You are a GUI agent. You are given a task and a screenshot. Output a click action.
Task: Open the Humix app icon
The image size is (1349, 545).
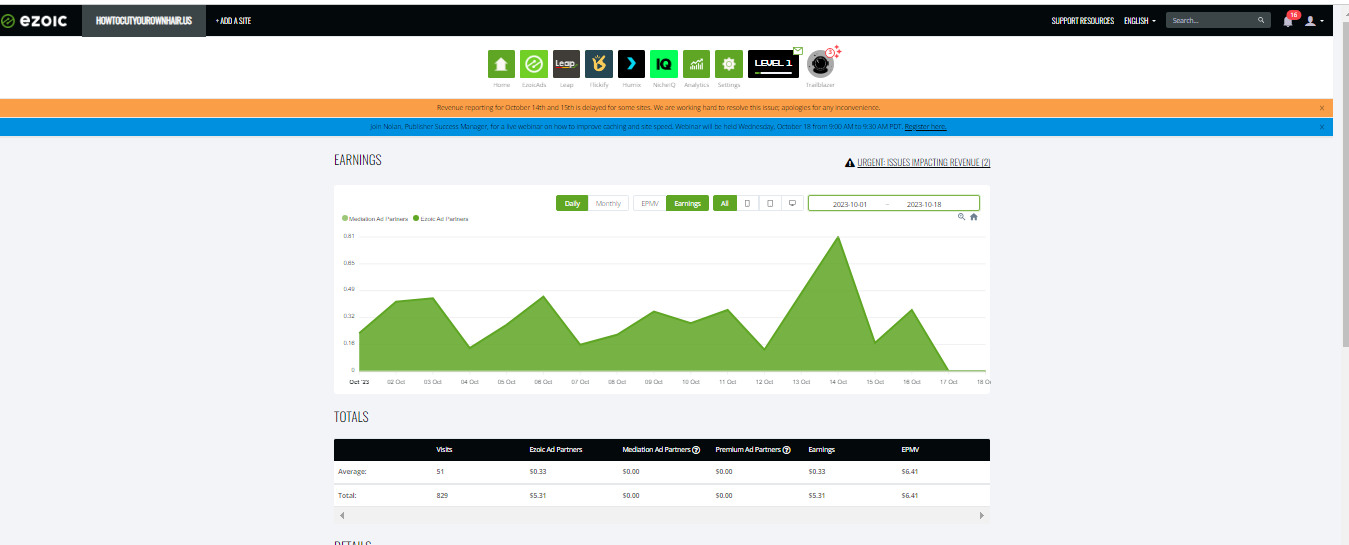(631, 64)
